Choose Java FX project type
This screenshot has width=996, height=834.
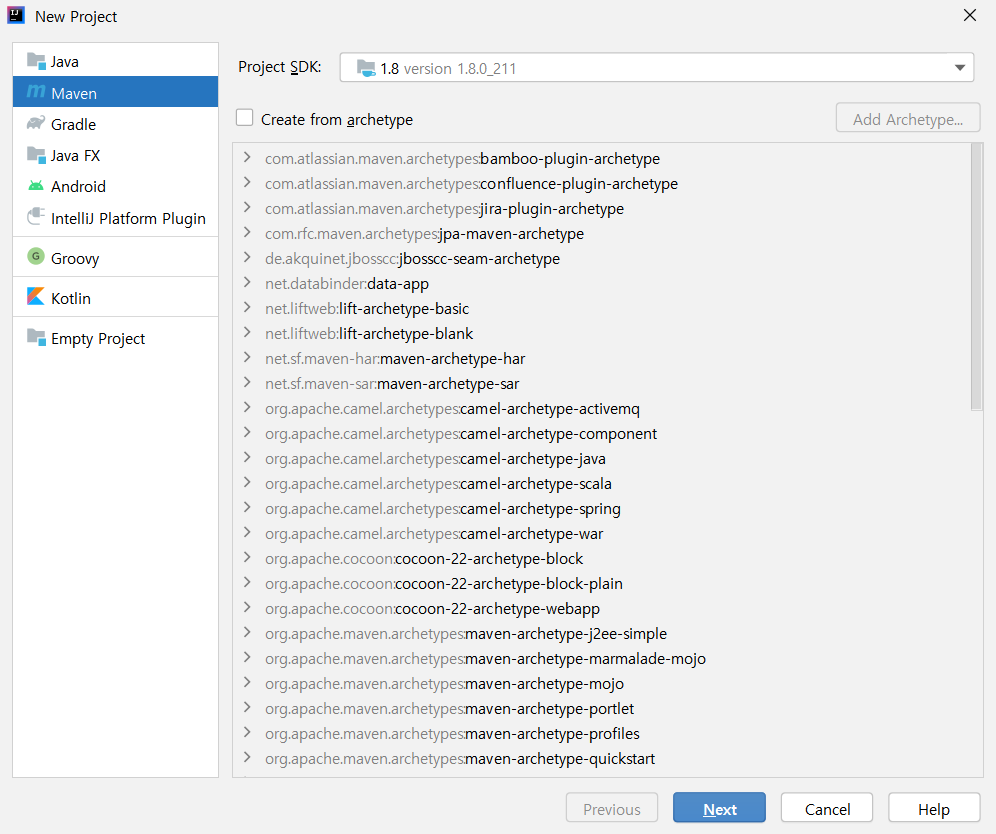(115, 155)
